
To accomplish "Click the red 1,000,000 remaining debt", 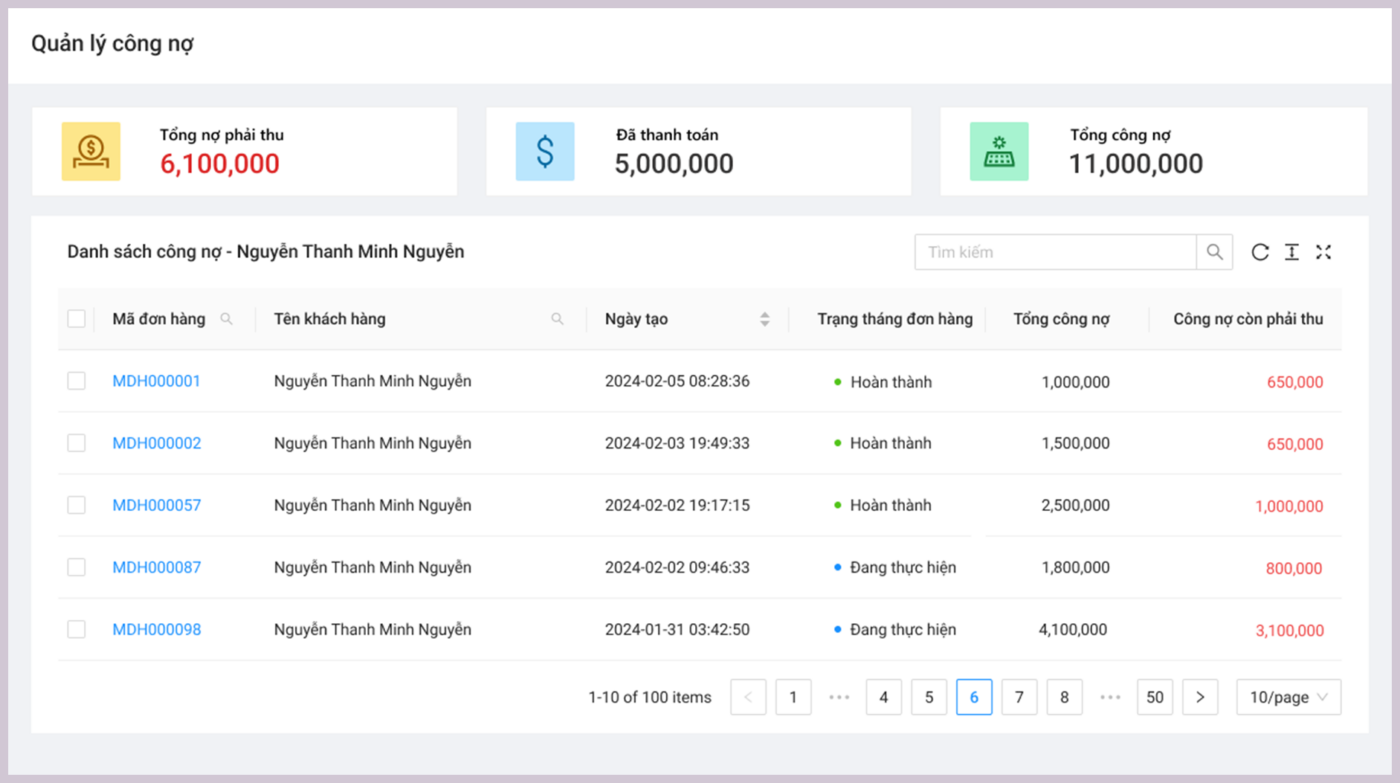I will tap(1290, 506).
